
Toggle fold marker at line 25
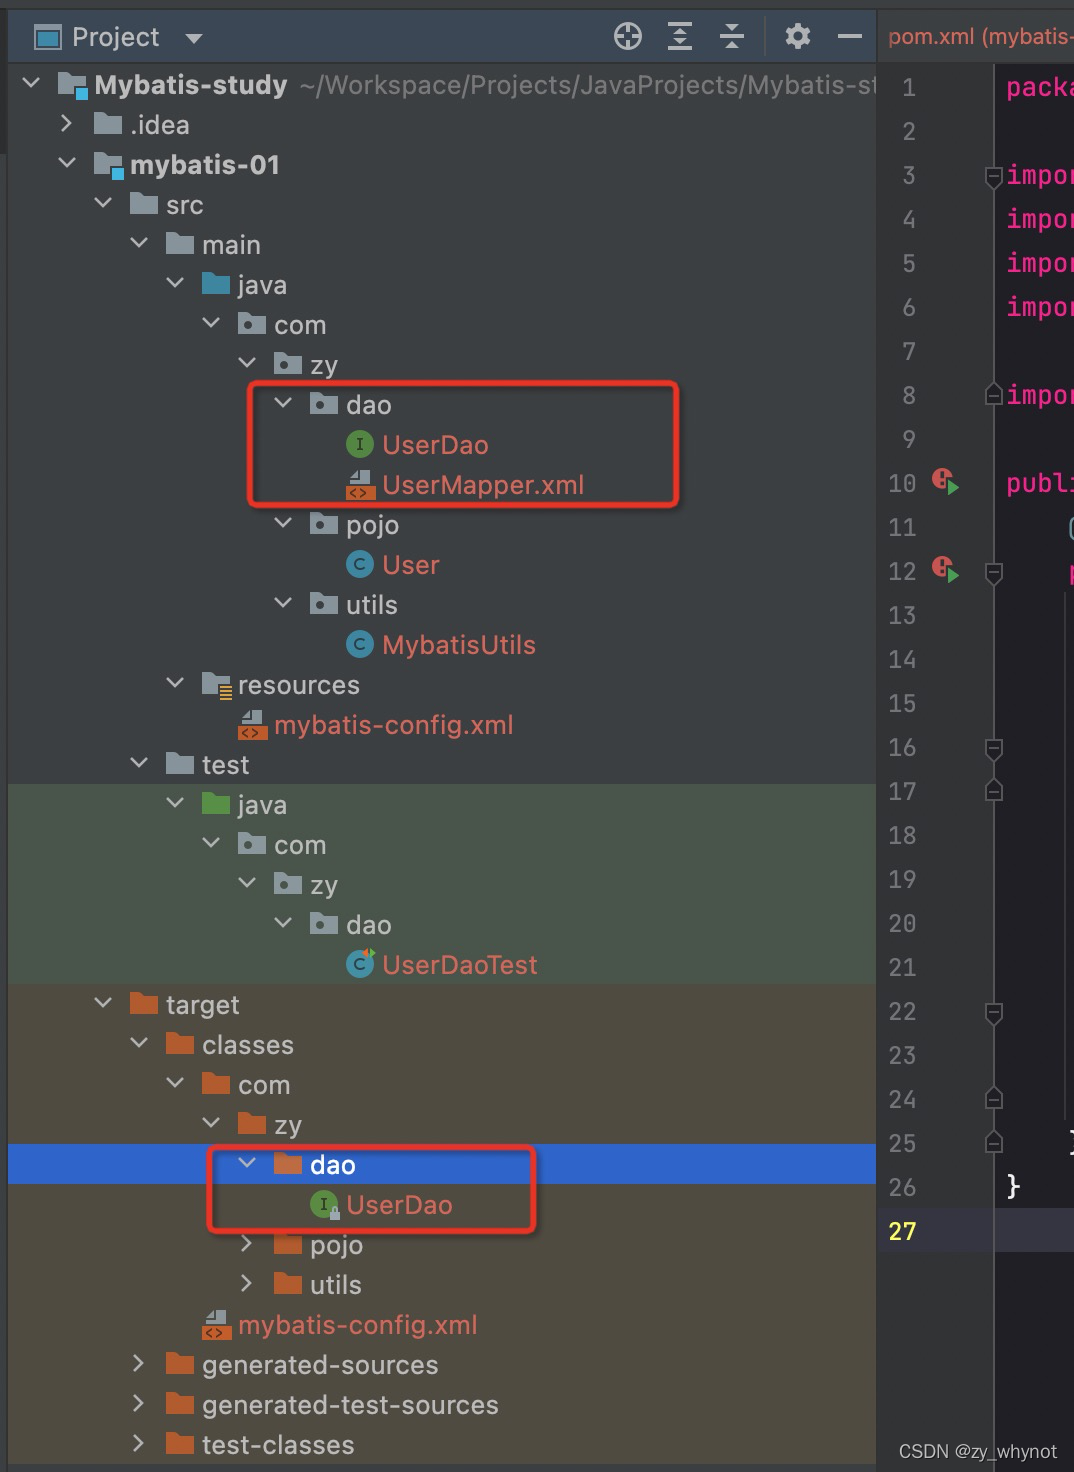[994, 1143]
